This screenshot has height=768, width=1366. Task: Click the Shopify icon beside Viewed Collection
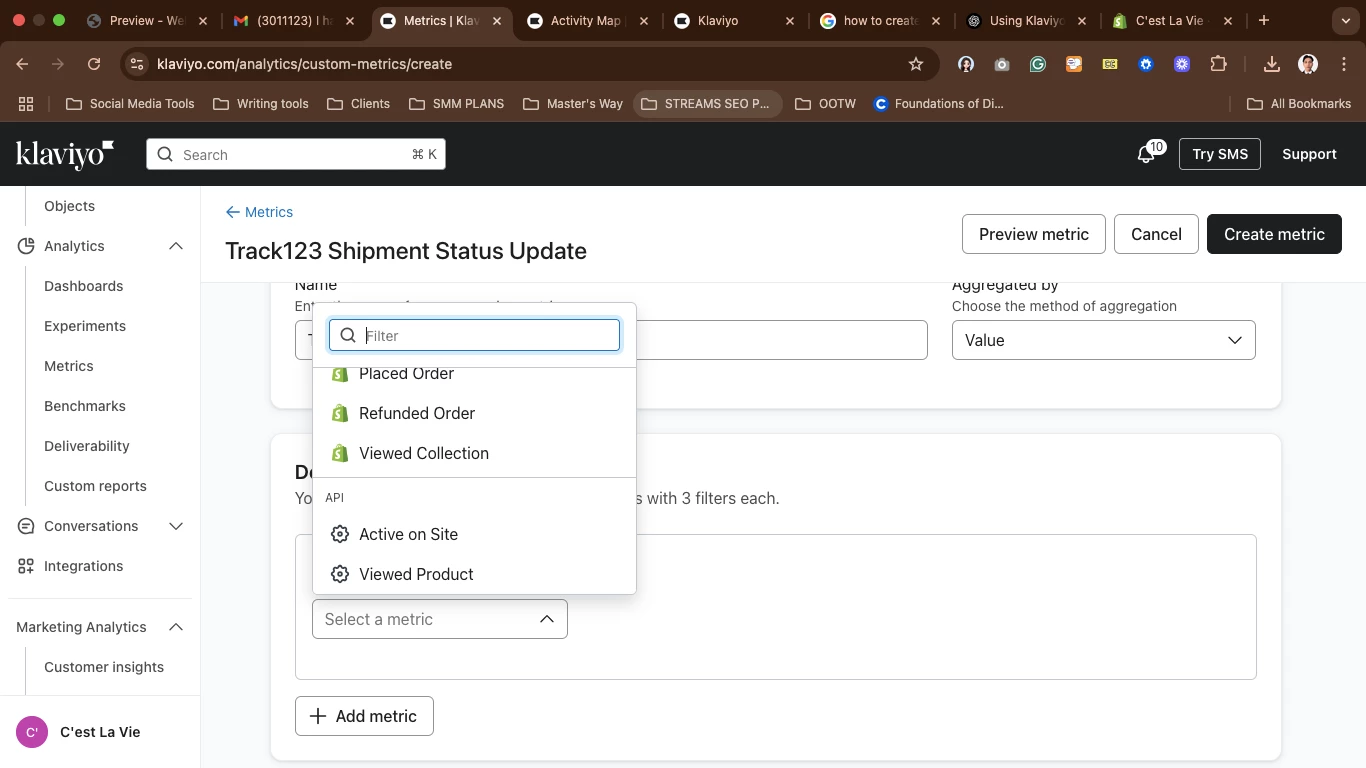point(340,453)
